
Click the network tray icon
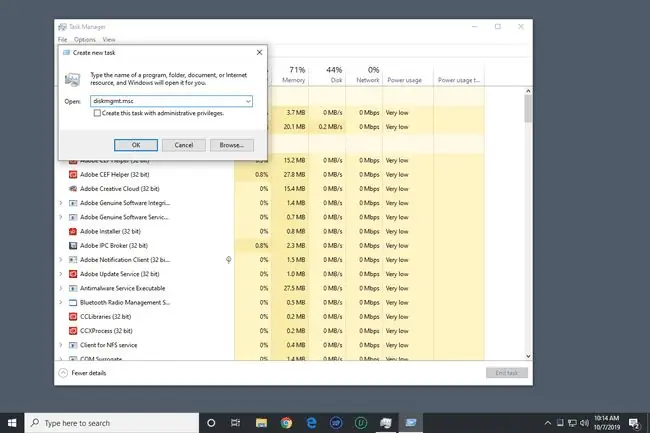point(572,423)
